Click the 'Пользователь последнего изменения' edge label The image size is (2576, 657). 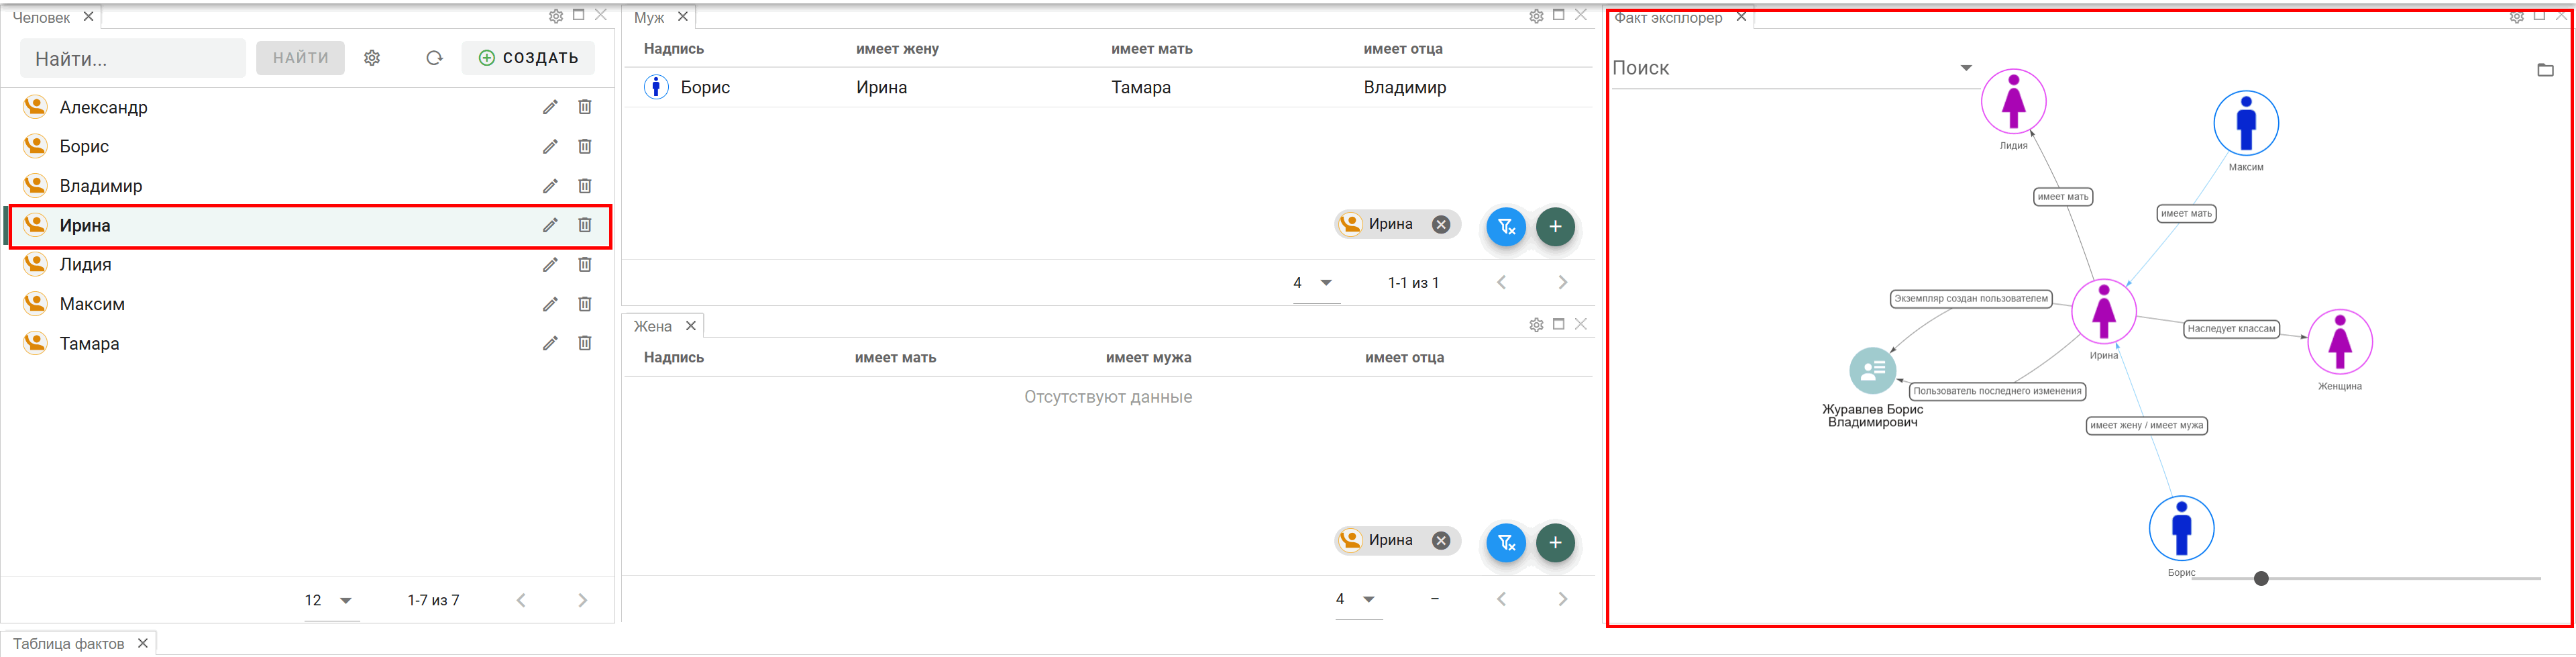(1997, 391)
